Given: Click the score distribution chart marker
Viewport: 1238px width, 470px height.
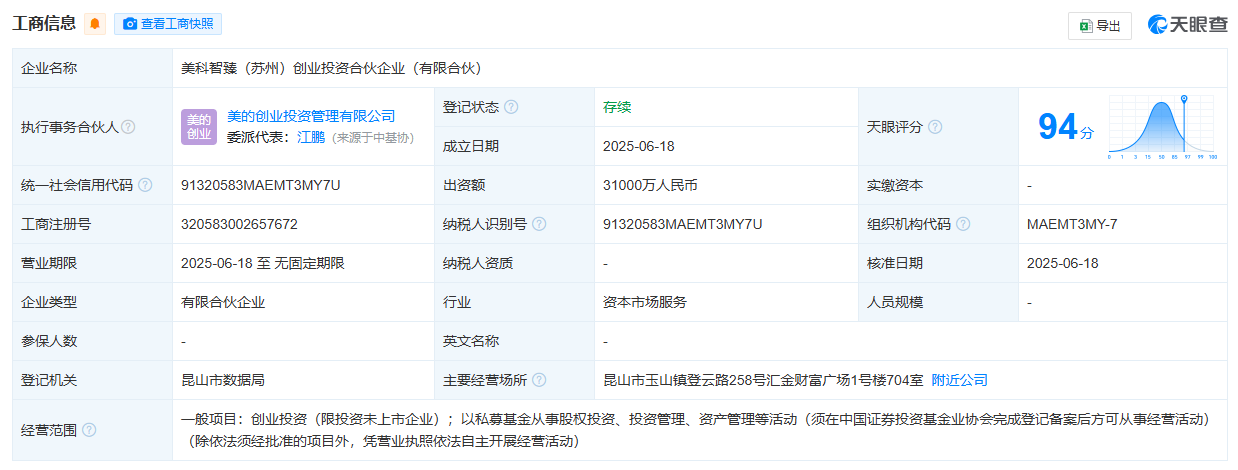Looking at the screenshot, I should click(x=1184, y=100).
